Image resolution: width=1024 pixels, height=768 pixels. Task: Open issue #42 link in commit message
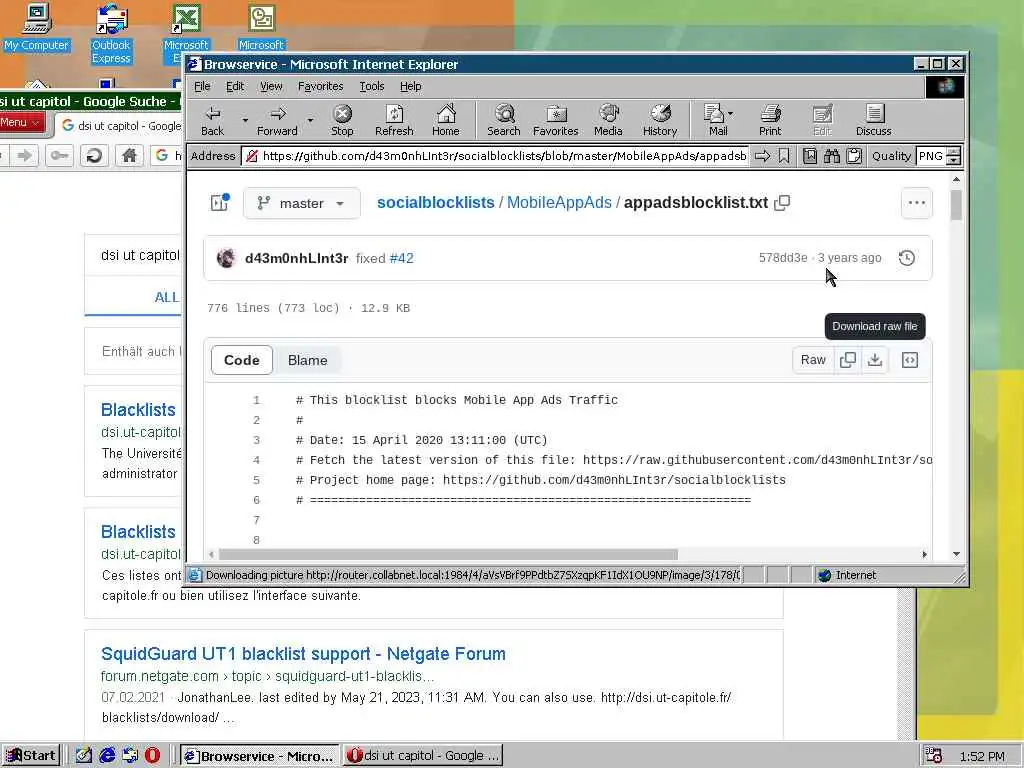pyautogui.click(x=402, y=258)
